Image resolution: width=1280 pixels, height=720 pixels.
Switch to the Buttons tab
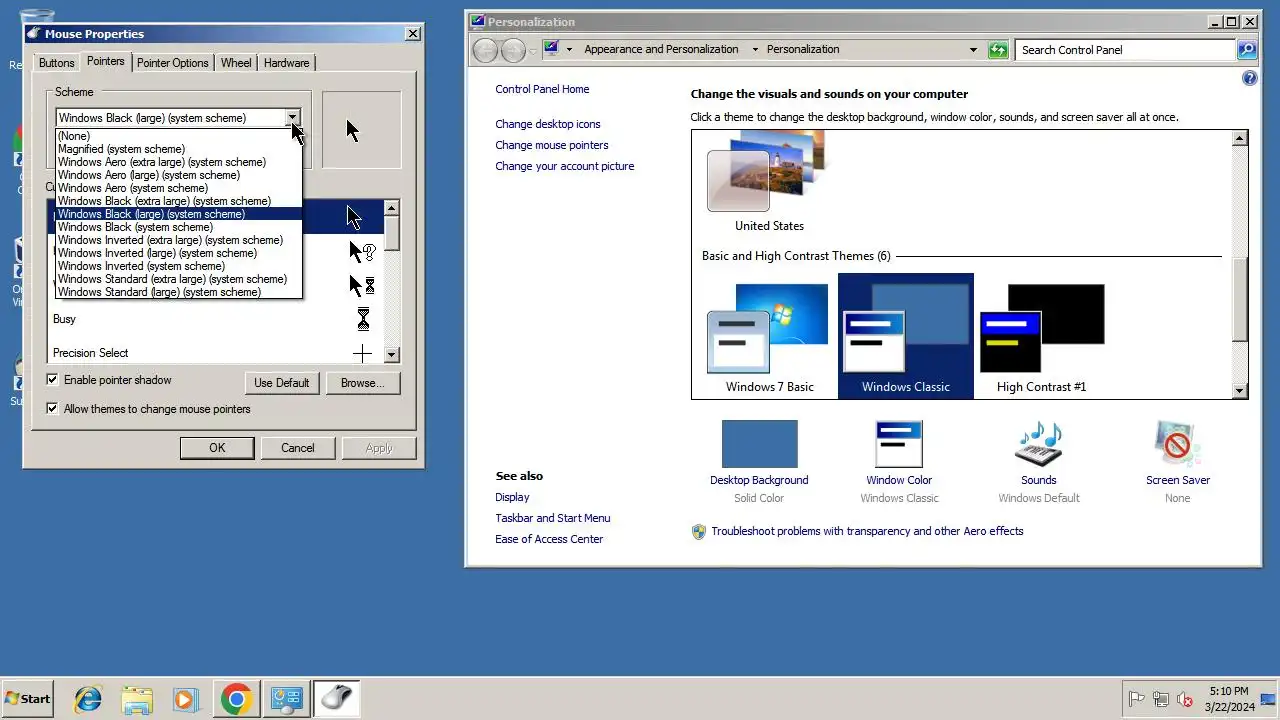pos(57,63)
